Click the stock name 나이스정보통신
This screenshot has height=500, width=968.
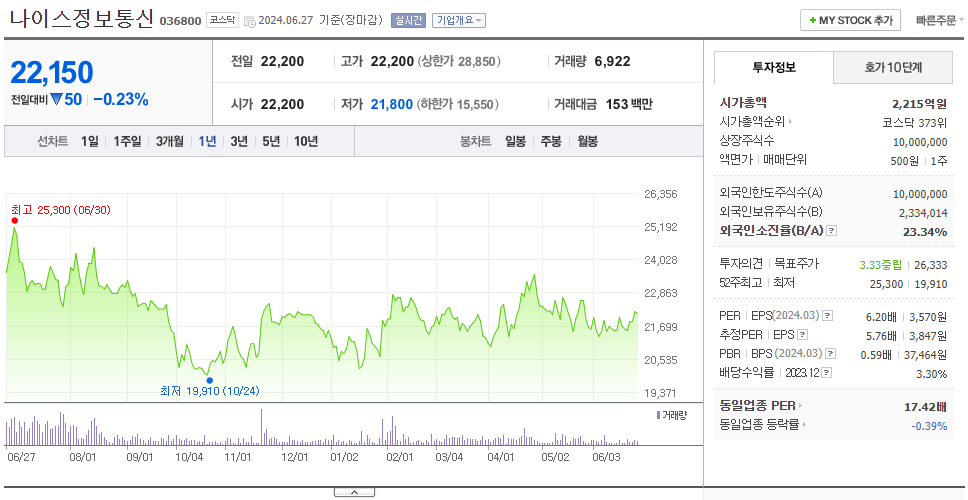click(x=81, y=19)
